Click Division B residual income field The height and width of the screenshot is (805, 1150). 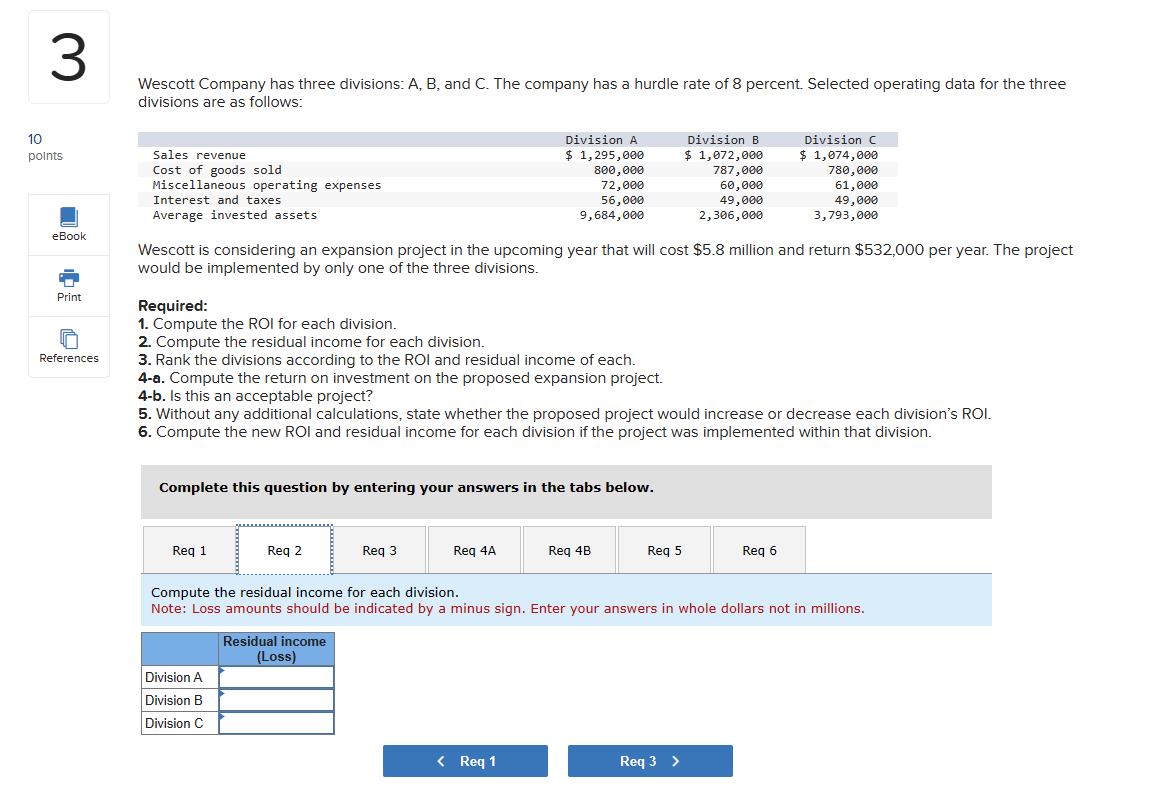[x=276, y=700]
